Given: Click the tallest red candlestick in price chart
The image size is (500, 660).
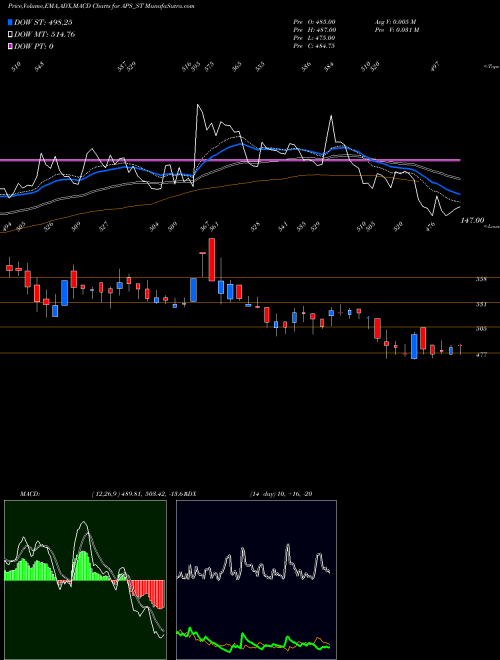Looking at the screenshot, I should pos(212,260).
